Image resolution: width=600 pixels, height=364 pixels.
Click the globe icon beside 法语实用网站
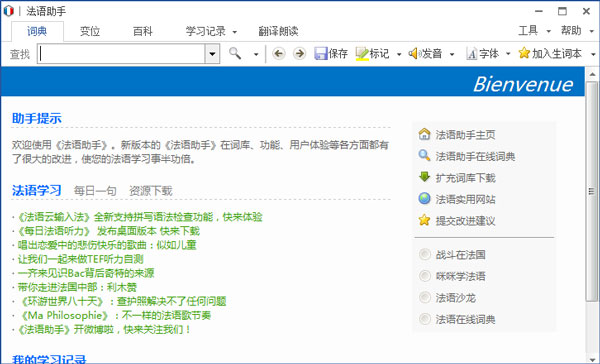point(424,198)
